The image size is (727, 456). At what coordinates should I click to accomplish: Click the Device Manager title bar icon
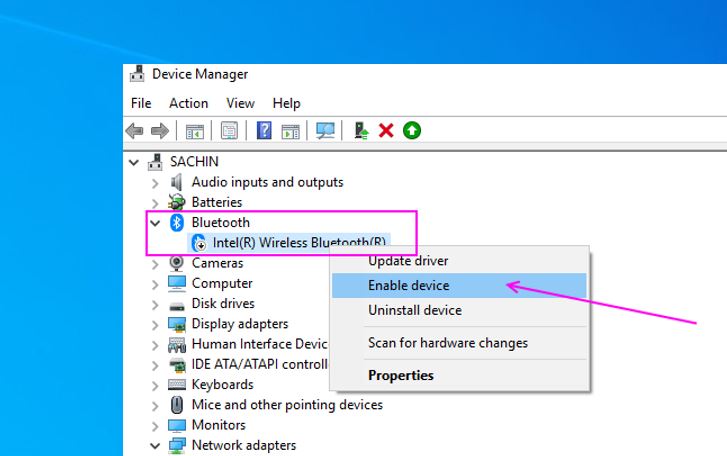(137, 74)
